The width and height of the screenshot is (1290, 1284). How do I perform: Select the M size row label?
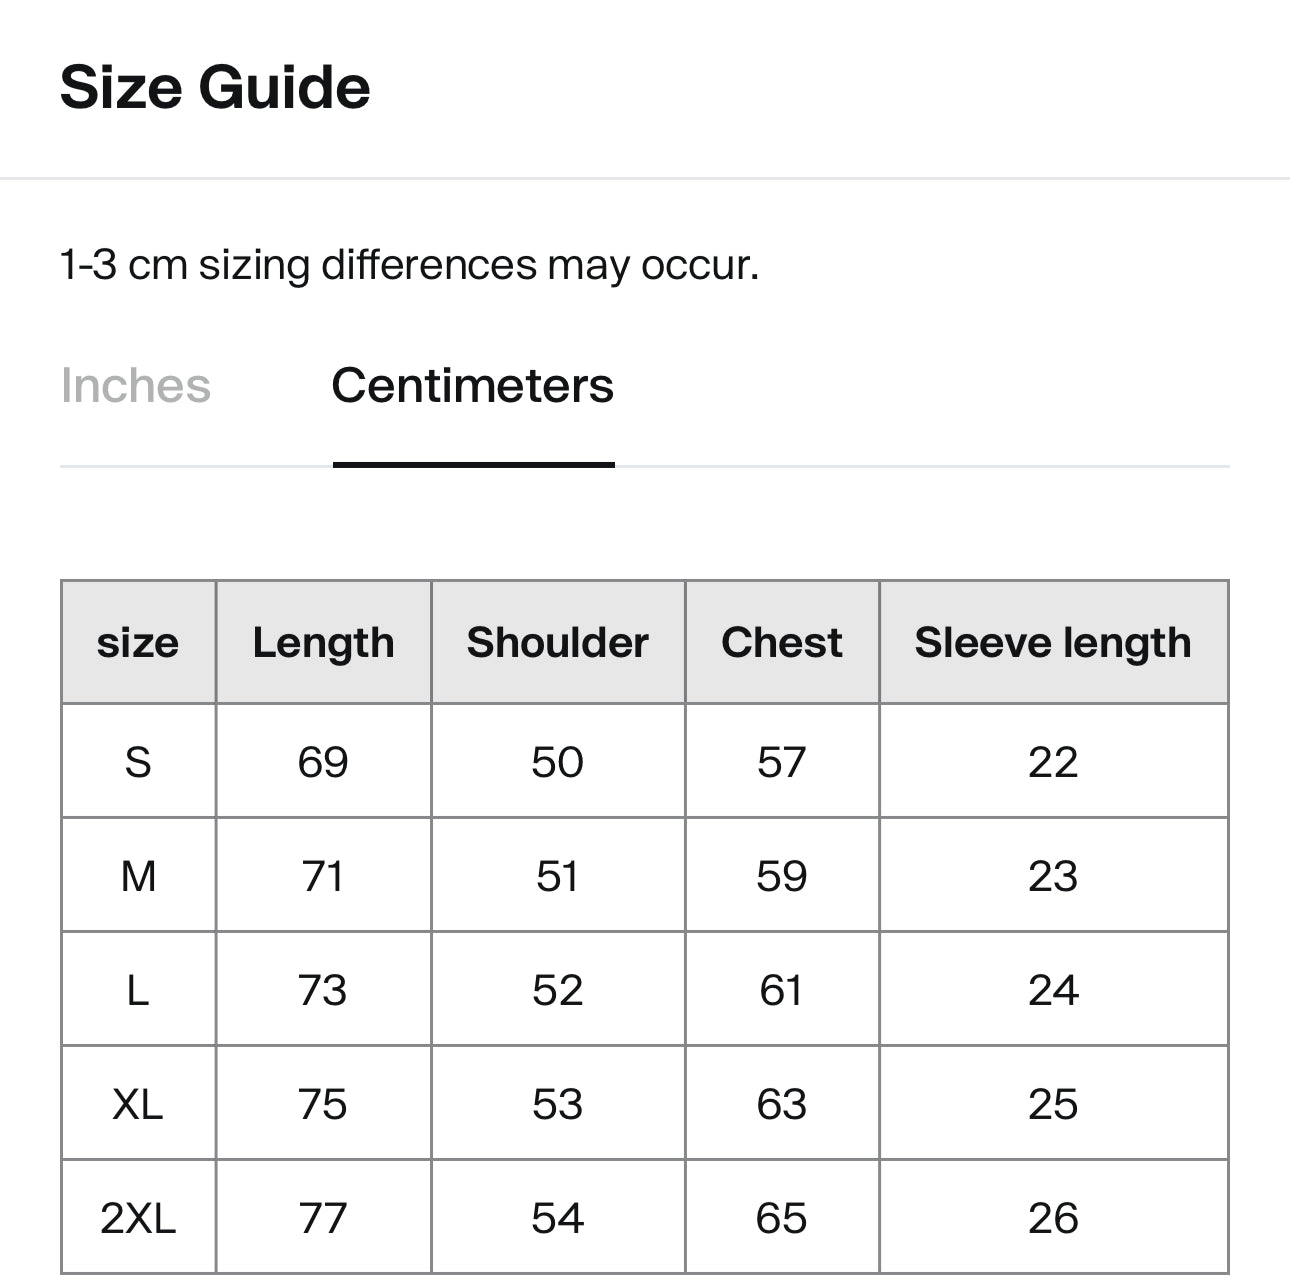point(138,876)
